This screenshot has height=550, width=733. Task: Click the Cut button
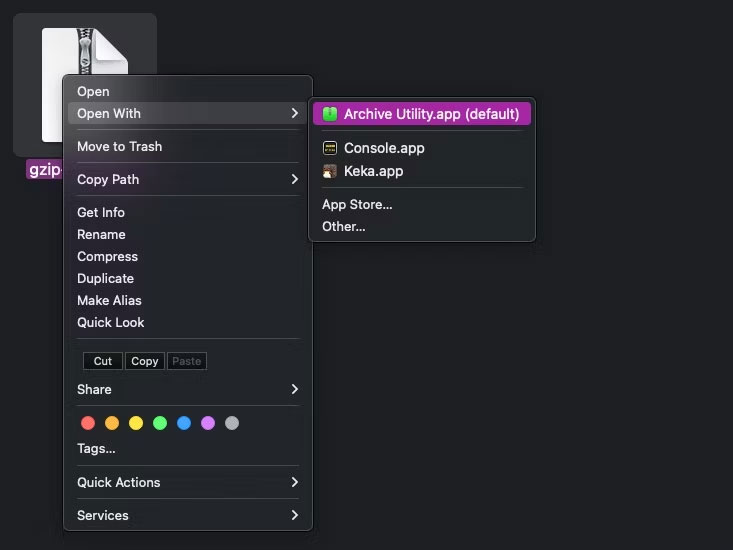103,361
